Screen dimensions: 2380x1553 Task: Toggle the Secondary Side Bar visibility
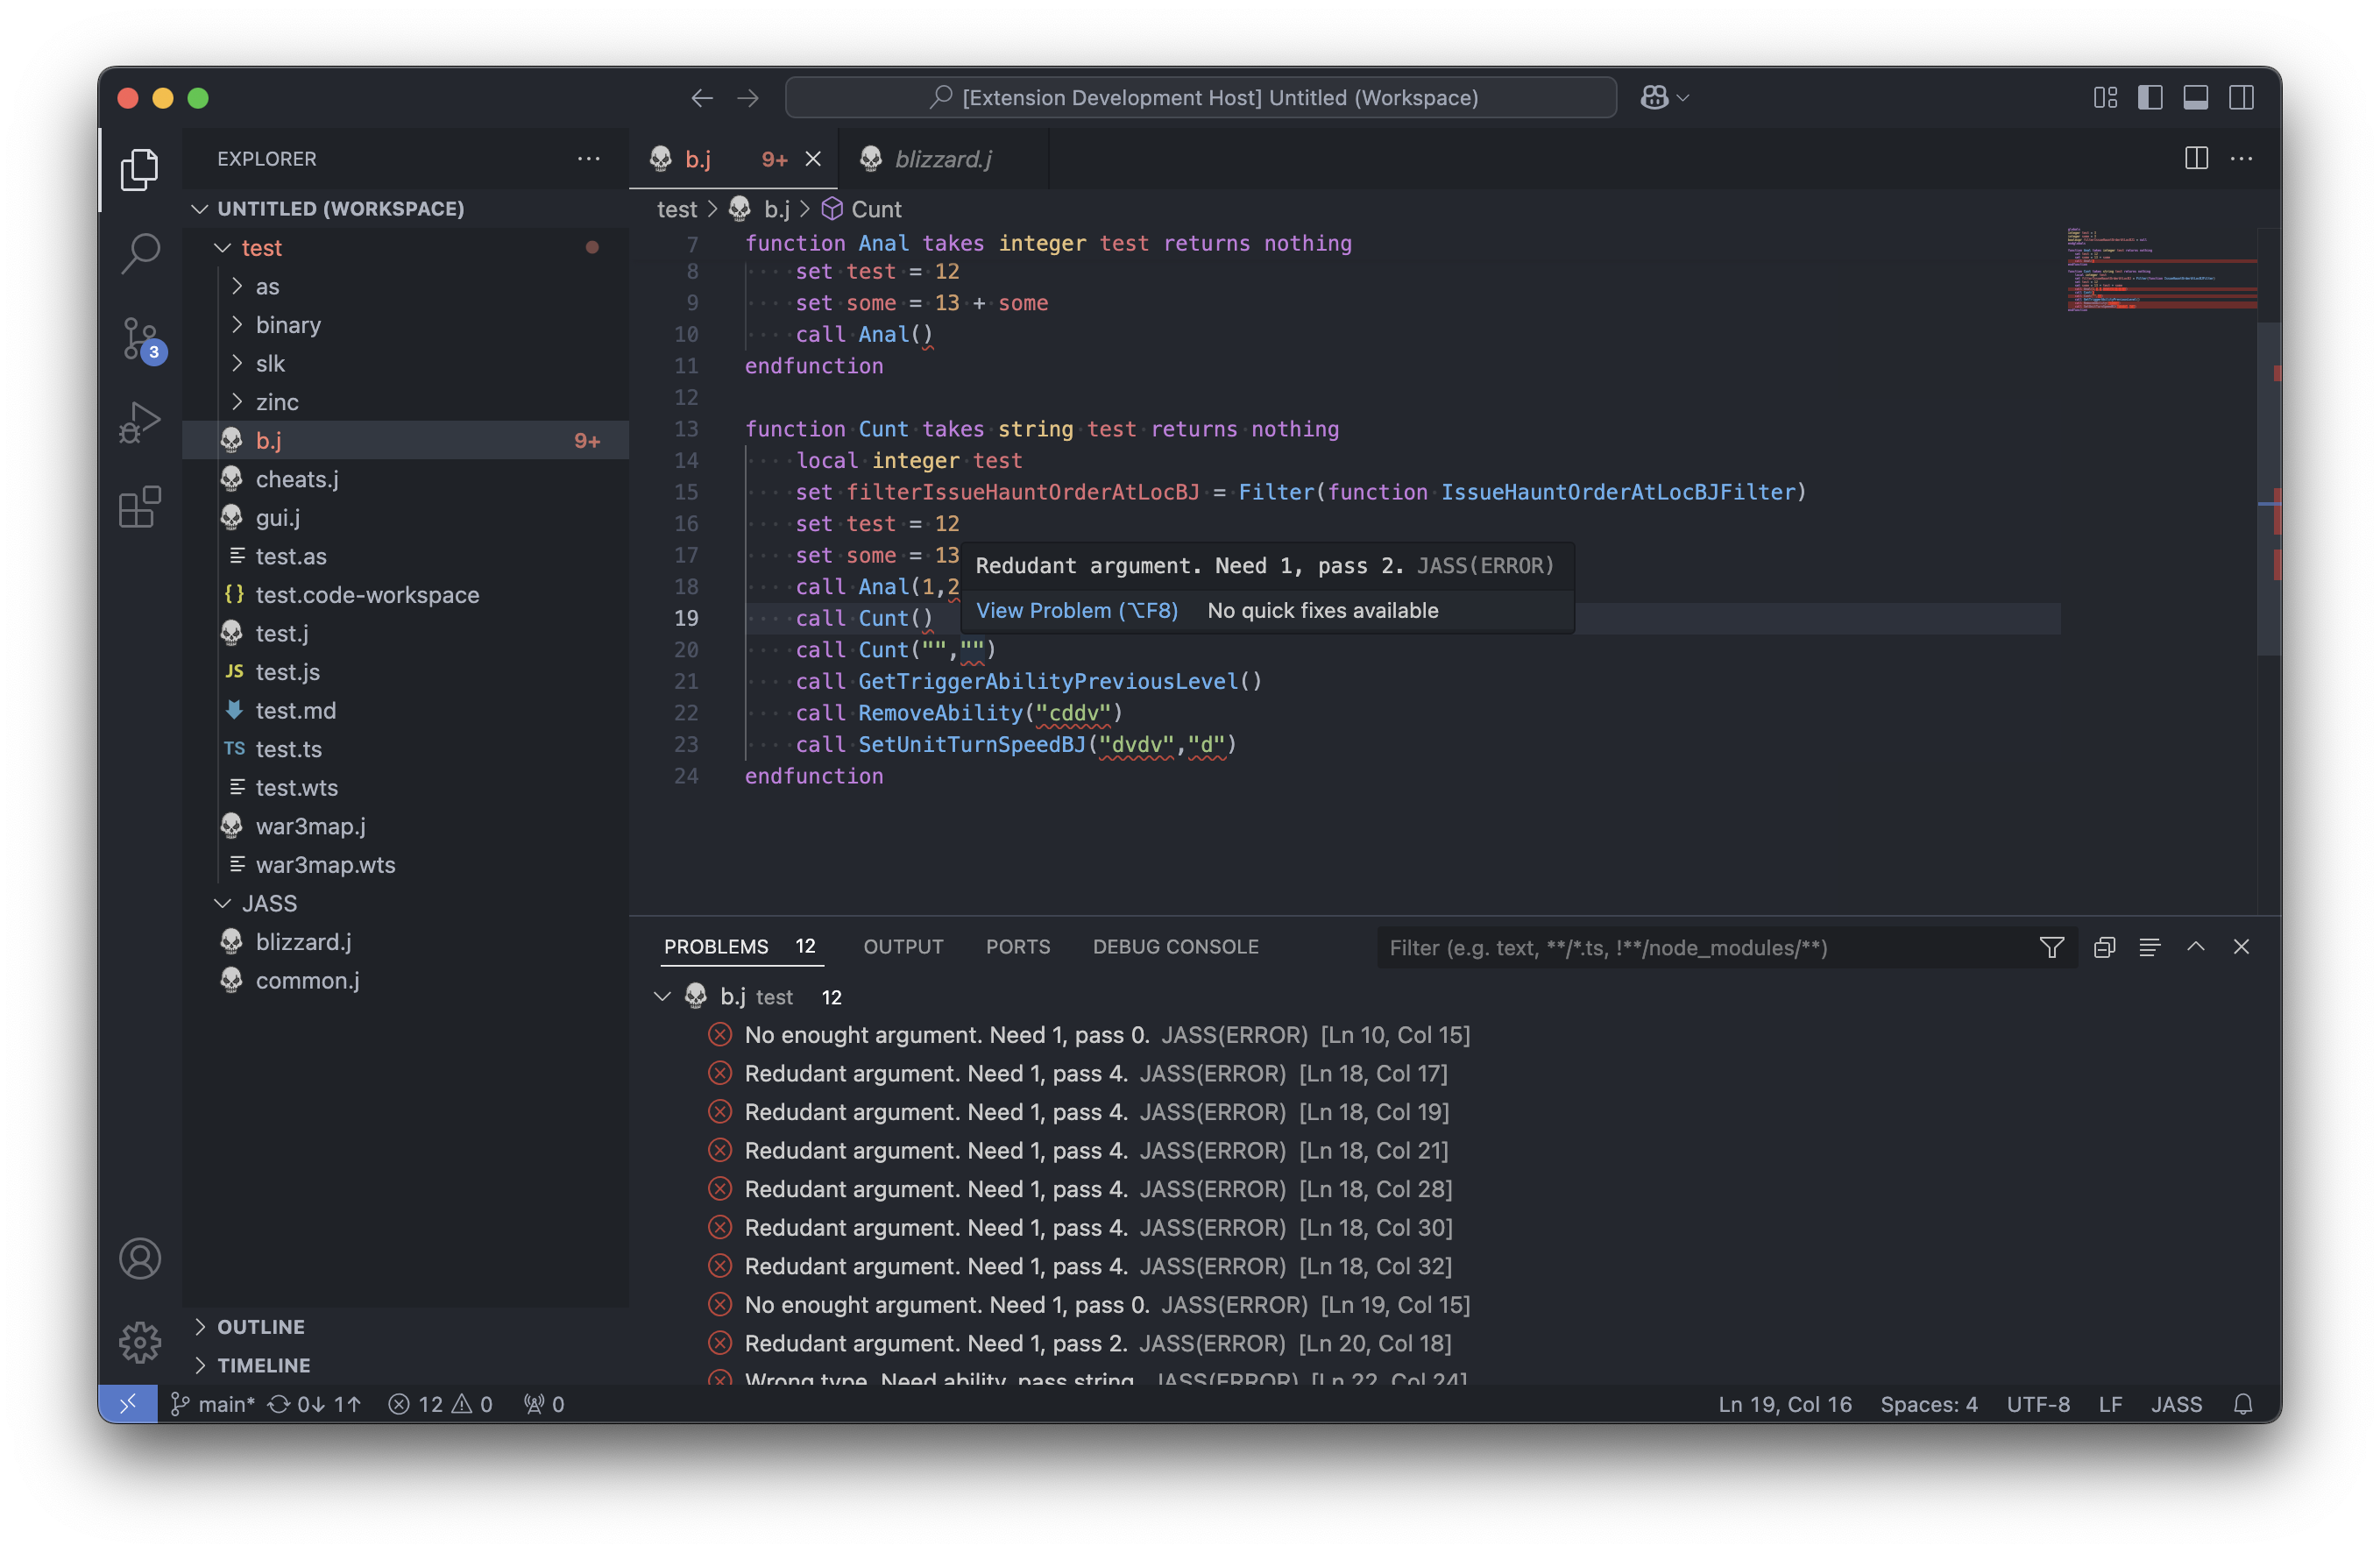point(2241,98)
